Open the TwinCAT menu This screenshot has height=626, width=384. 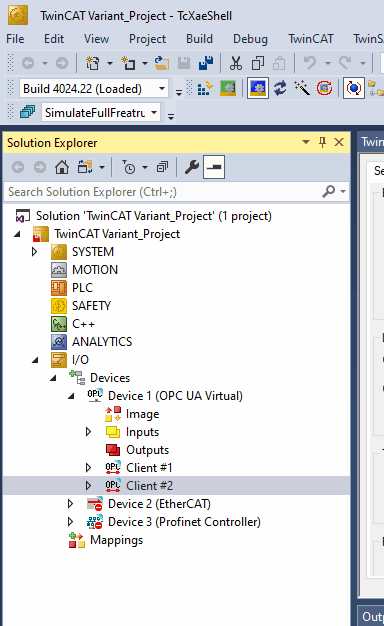[311, 39]
